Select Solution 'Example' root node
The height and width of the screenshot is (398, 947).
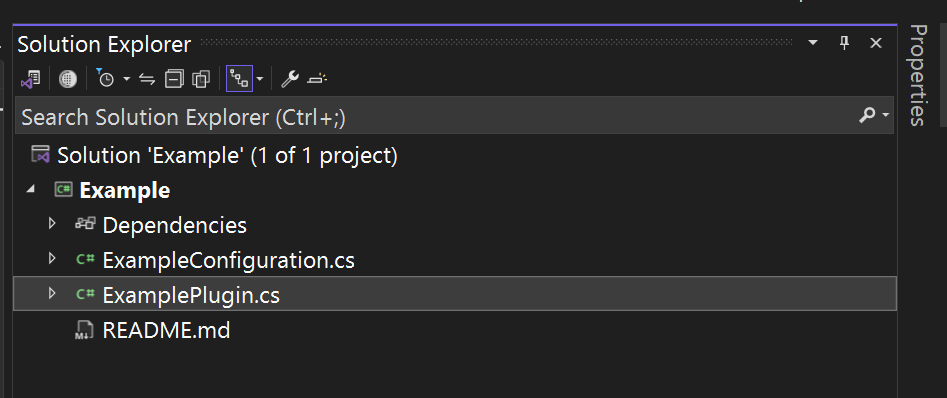pyautogui.click(x=227, y=155)
